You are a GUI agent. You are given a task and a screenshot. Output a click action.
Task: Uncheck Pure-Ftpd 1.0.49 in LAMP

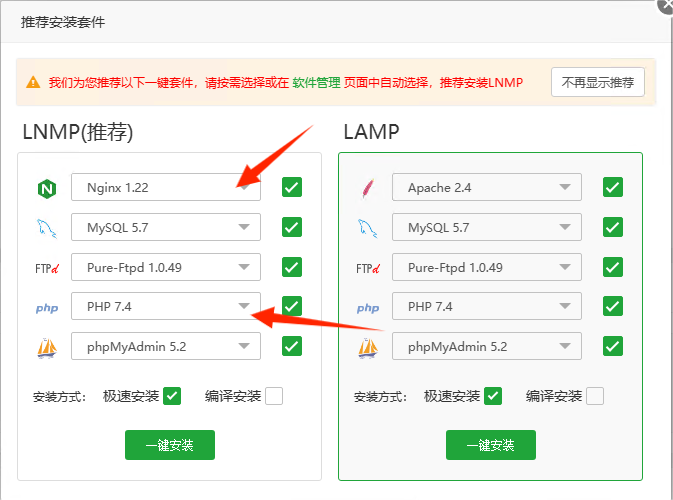(x=613, y=267)
